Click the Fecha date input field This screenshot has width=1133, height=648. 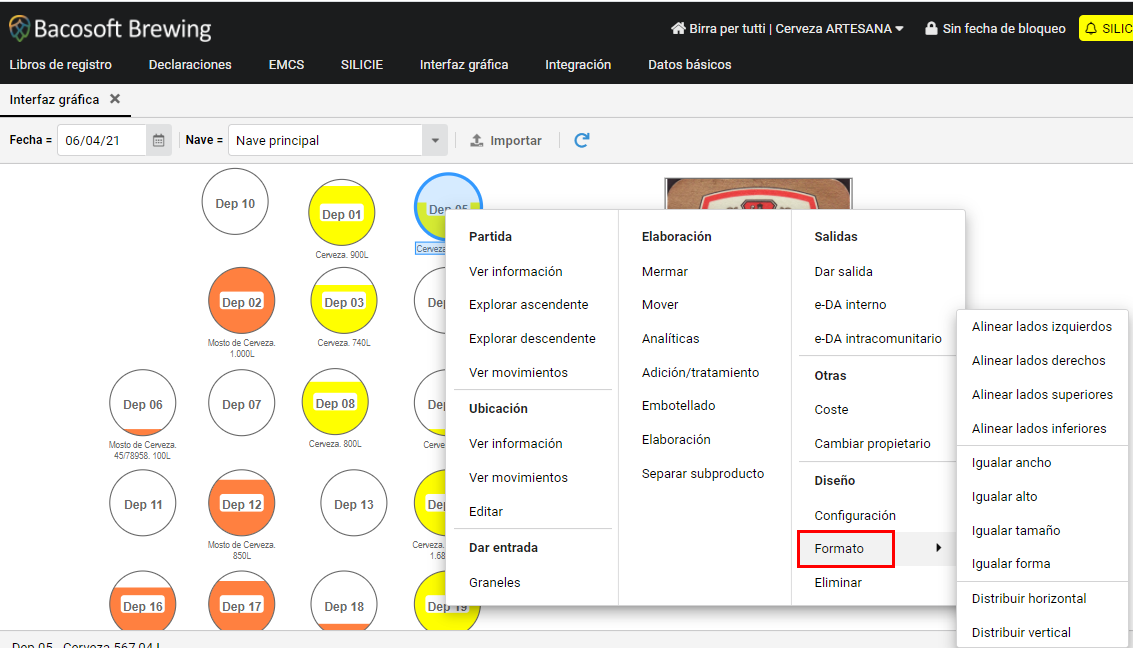(102, 140)
